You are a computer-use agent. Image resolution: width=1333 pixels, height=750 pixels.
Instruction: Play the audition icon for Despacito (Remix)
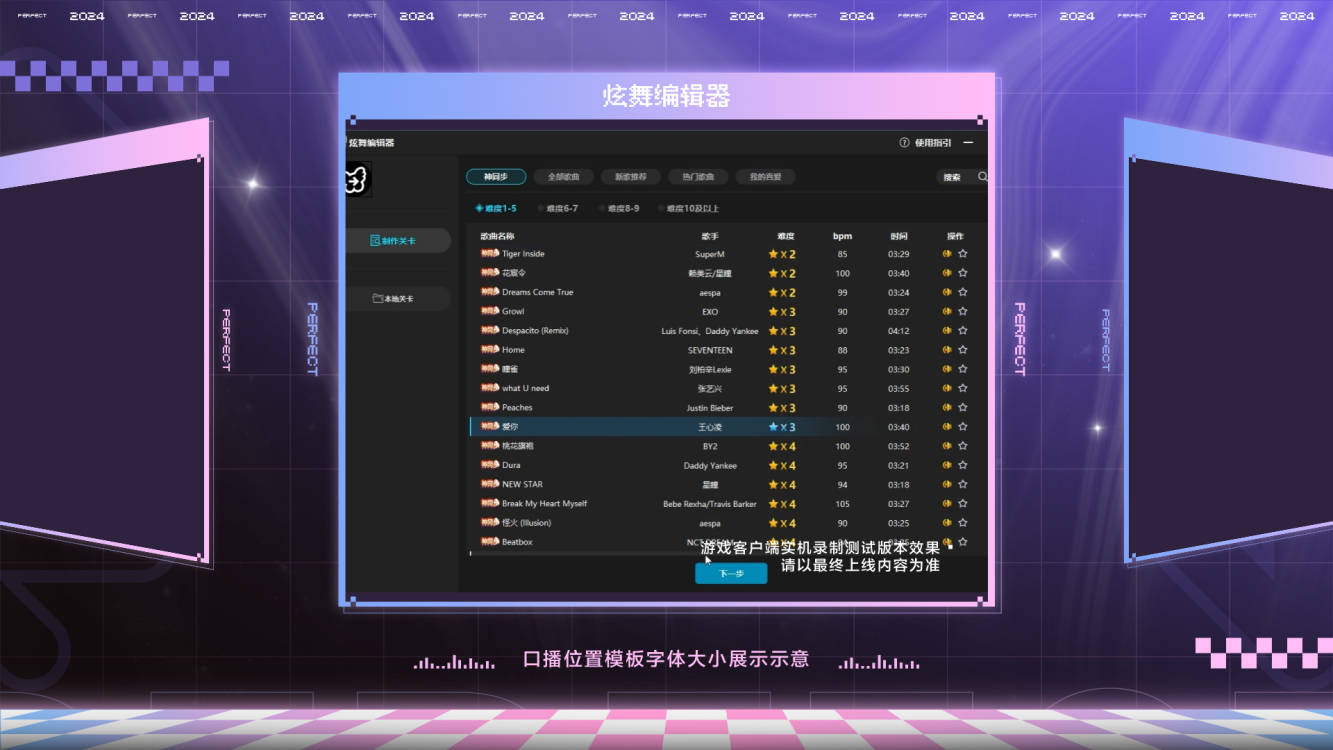click(x=946, y=330)
